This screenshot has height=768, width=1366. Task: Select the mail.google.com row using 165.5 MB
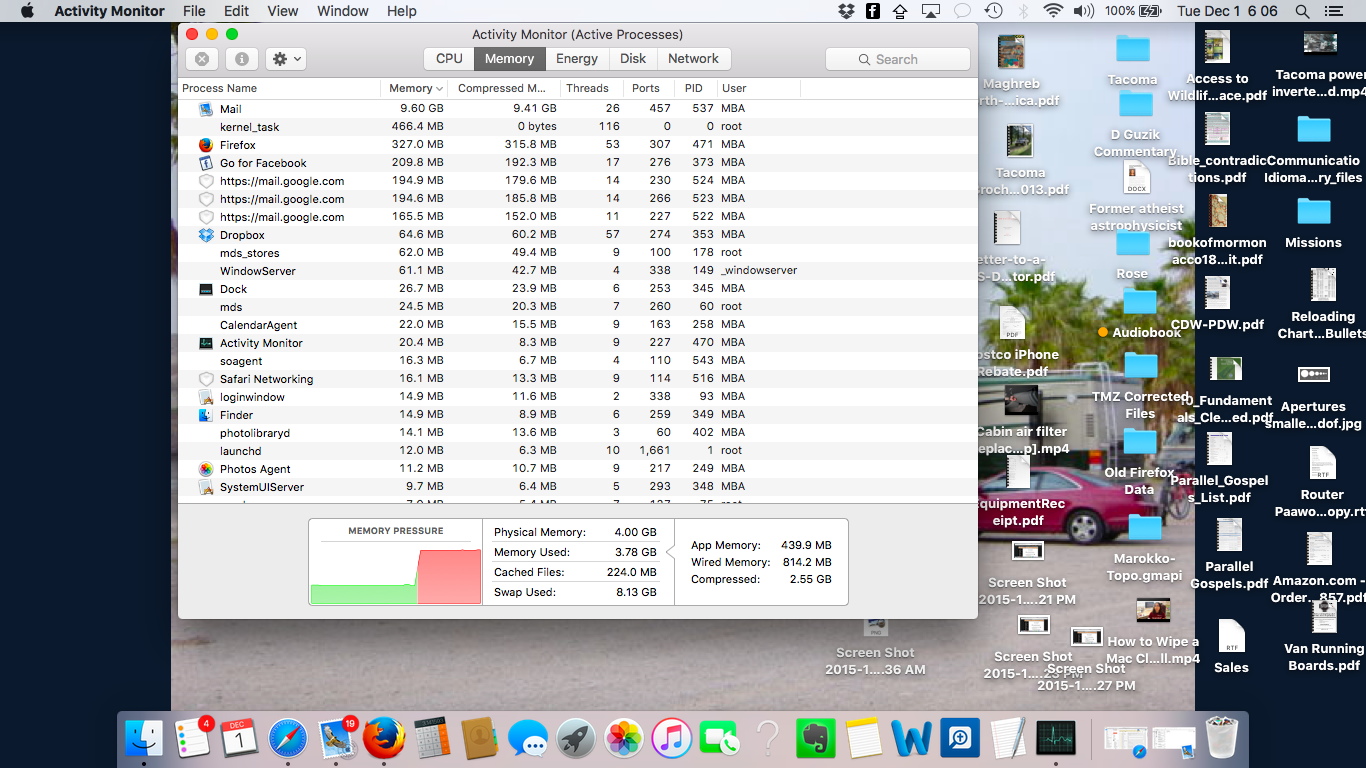(x=577, y=217)
